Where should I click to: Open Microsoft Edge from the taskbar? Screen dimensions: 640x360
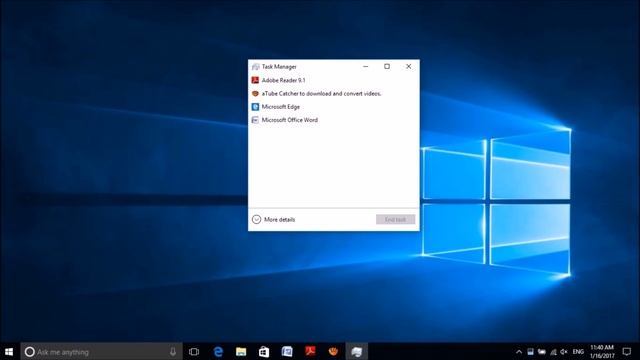(x=218, y=351)
